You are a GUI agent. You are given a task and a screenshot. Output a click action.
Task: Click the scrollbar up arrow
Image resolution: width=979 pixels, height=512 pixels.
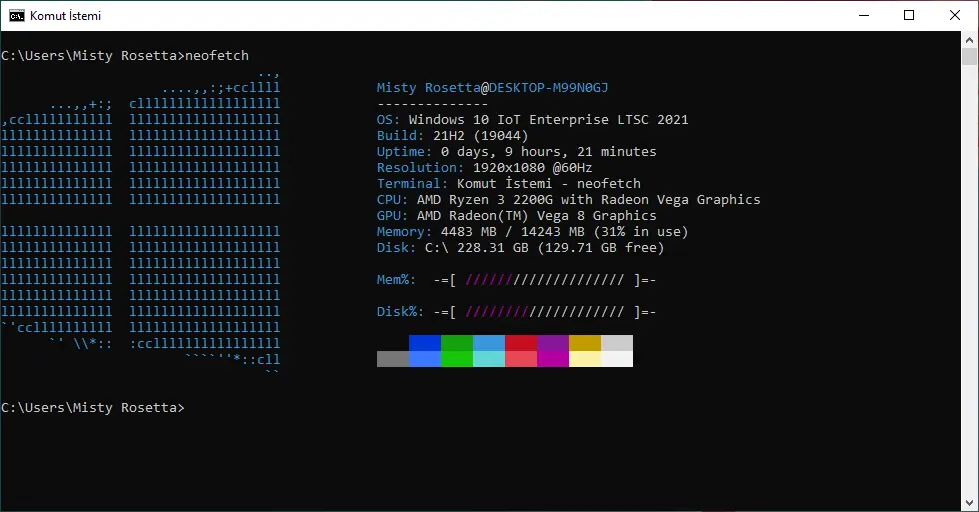pos(969,40)
